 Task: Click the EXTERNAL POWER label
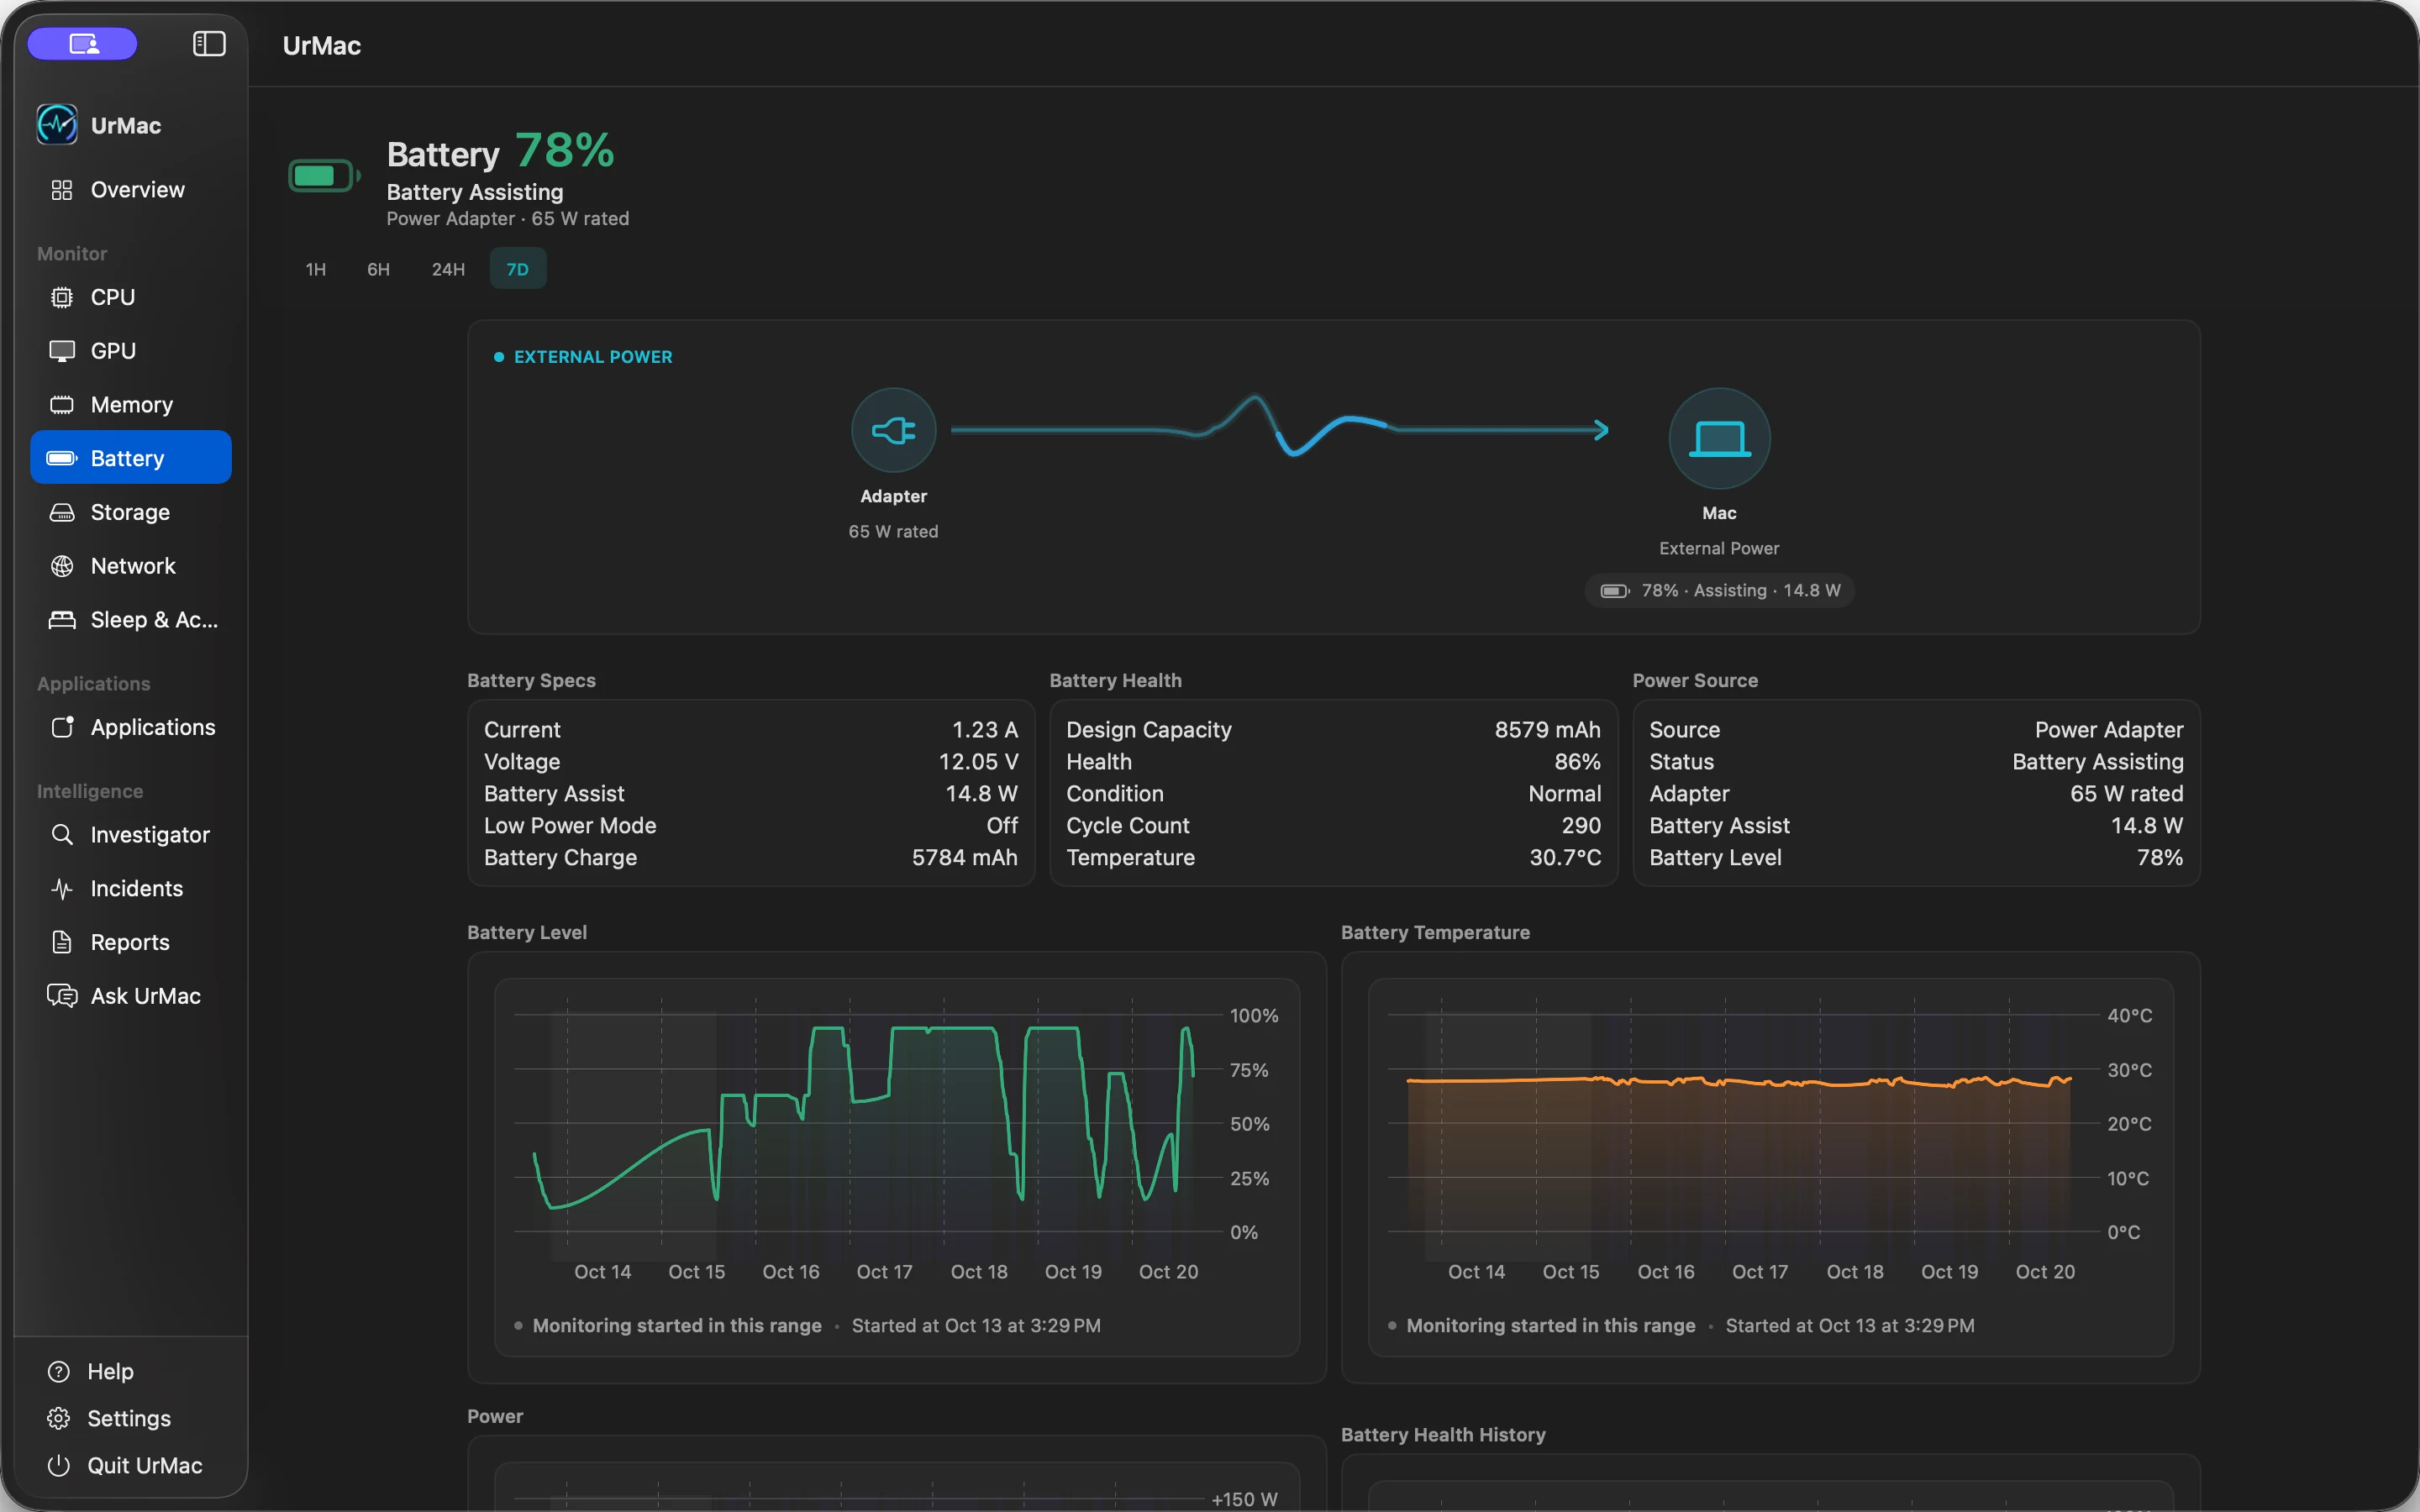(593, 357)
